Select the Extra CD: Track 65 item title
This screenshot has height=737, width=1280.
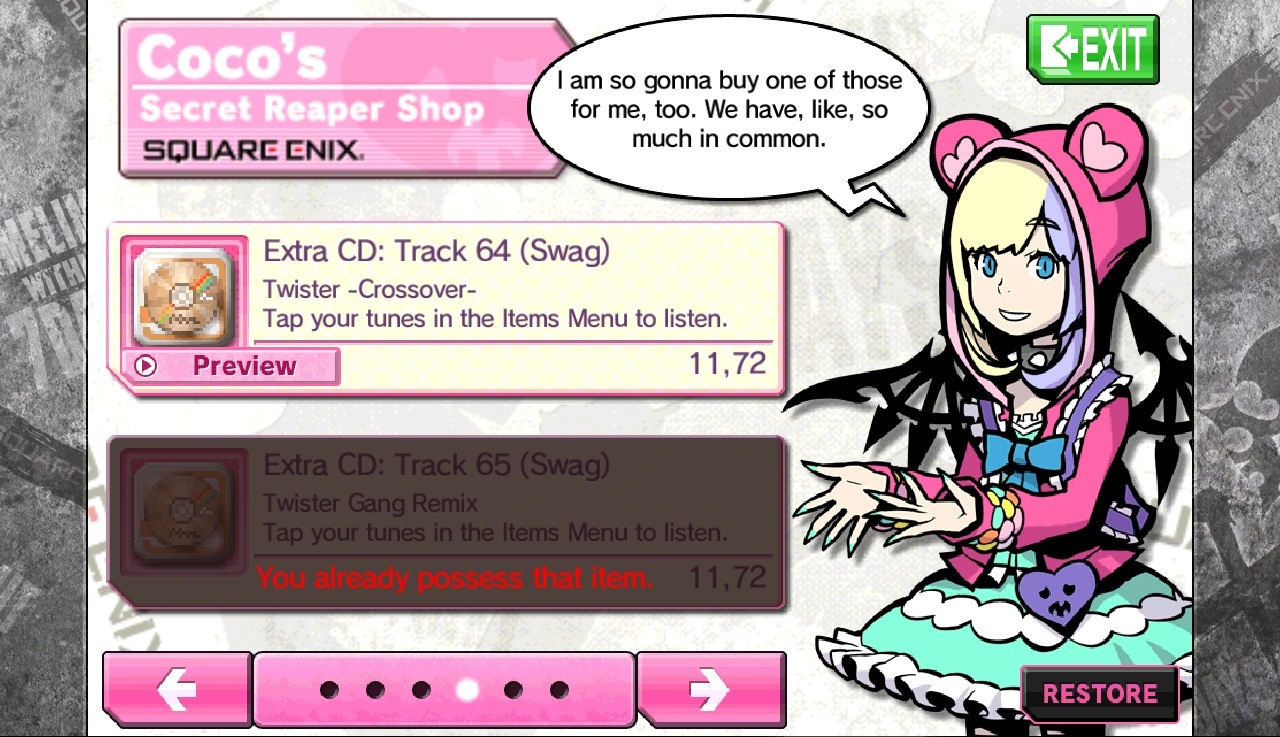(436, 465)
